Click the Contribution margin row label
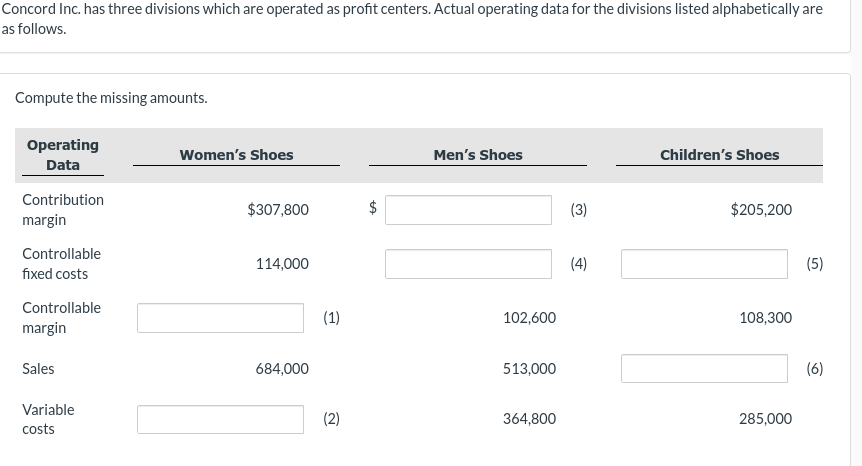This screenshot has height=466, width=862. [x=62, y=209]
